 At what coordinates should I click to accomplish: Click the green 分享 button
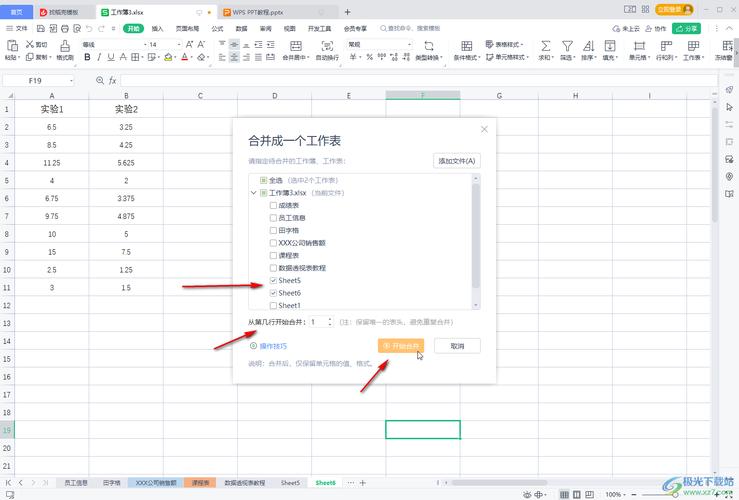point(686,29)
